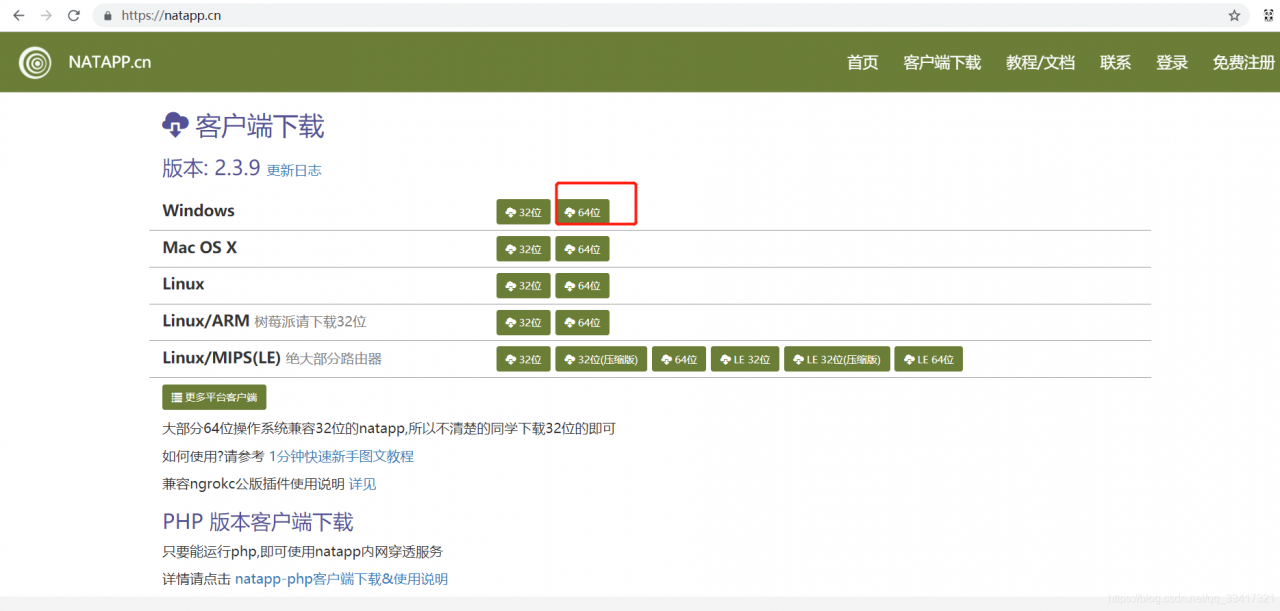
Task: Open 1分钟快速新手图文教程 link
Action: (x=341, y=456)
